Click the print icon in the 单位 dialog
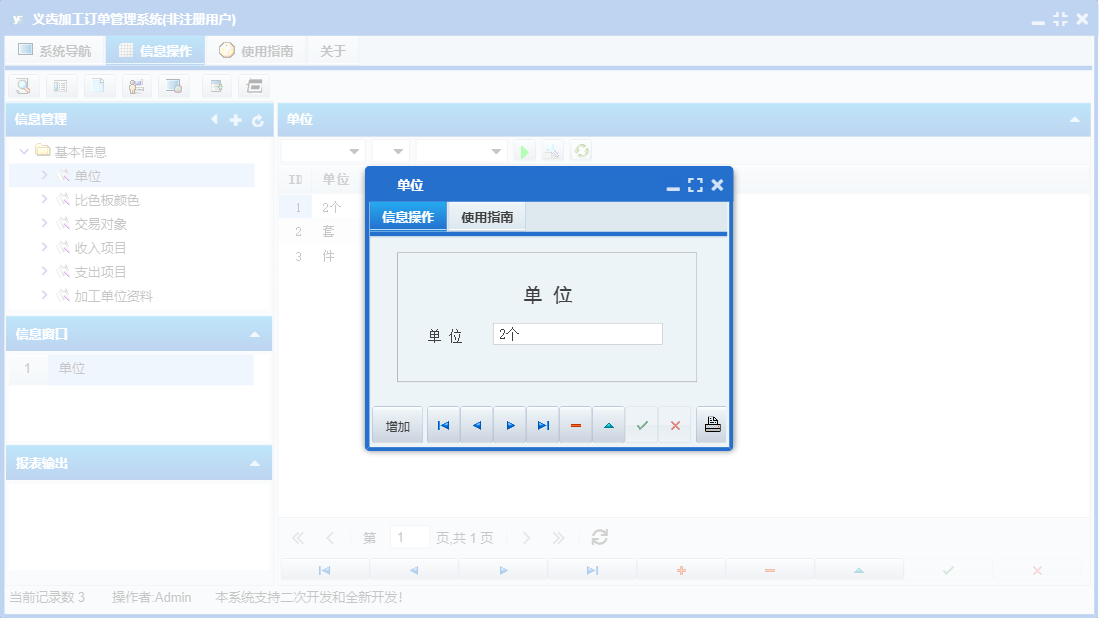 711,424
